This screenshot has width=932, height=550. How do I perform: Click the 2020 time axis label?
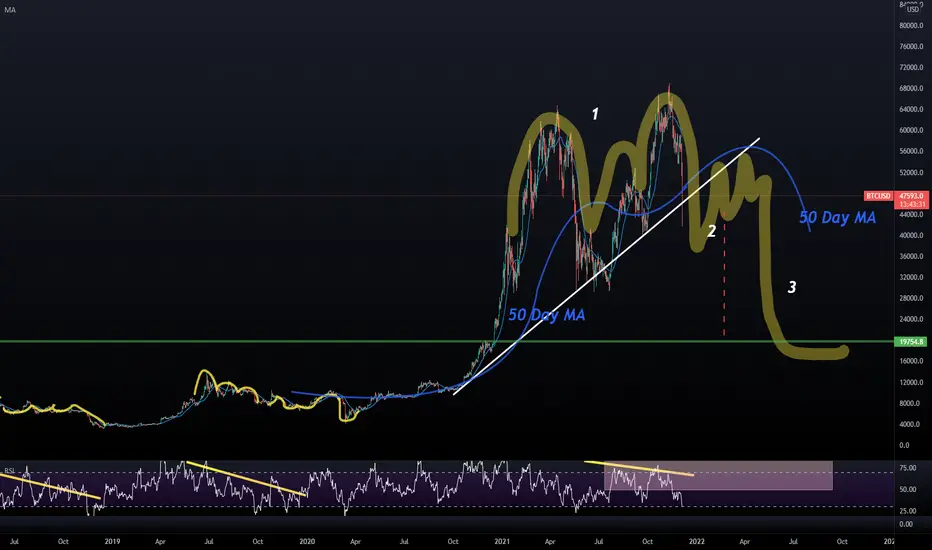coord(307,542)
